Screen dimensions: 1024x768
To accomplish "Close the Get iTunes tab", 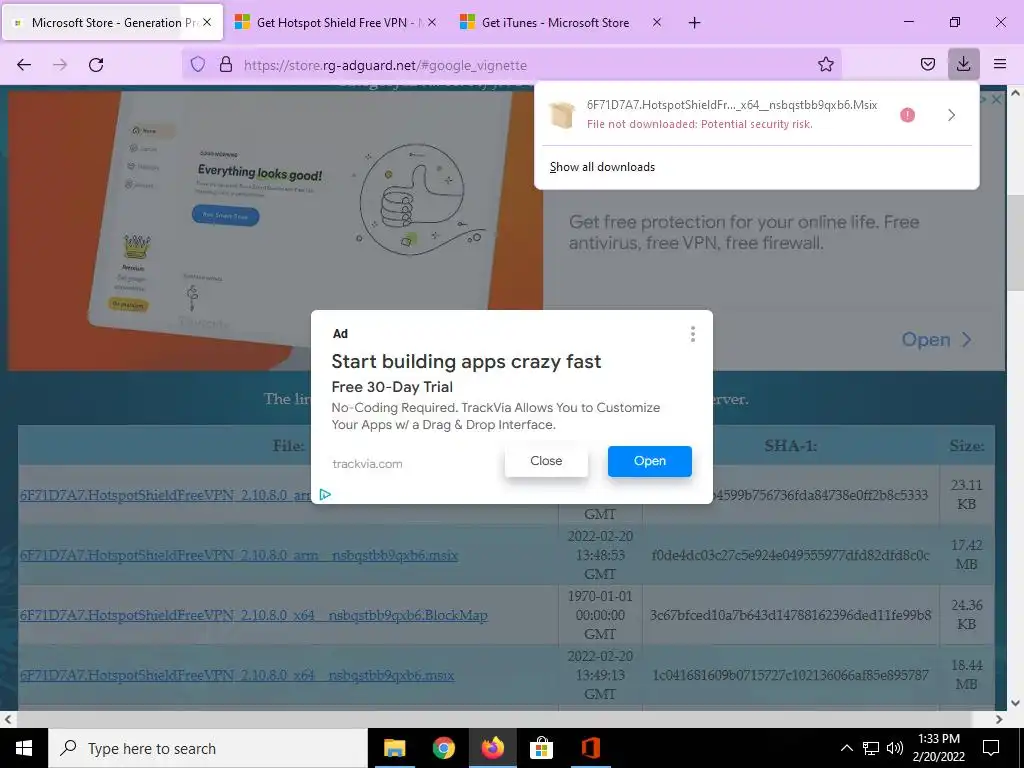I will tap(657, 22).
